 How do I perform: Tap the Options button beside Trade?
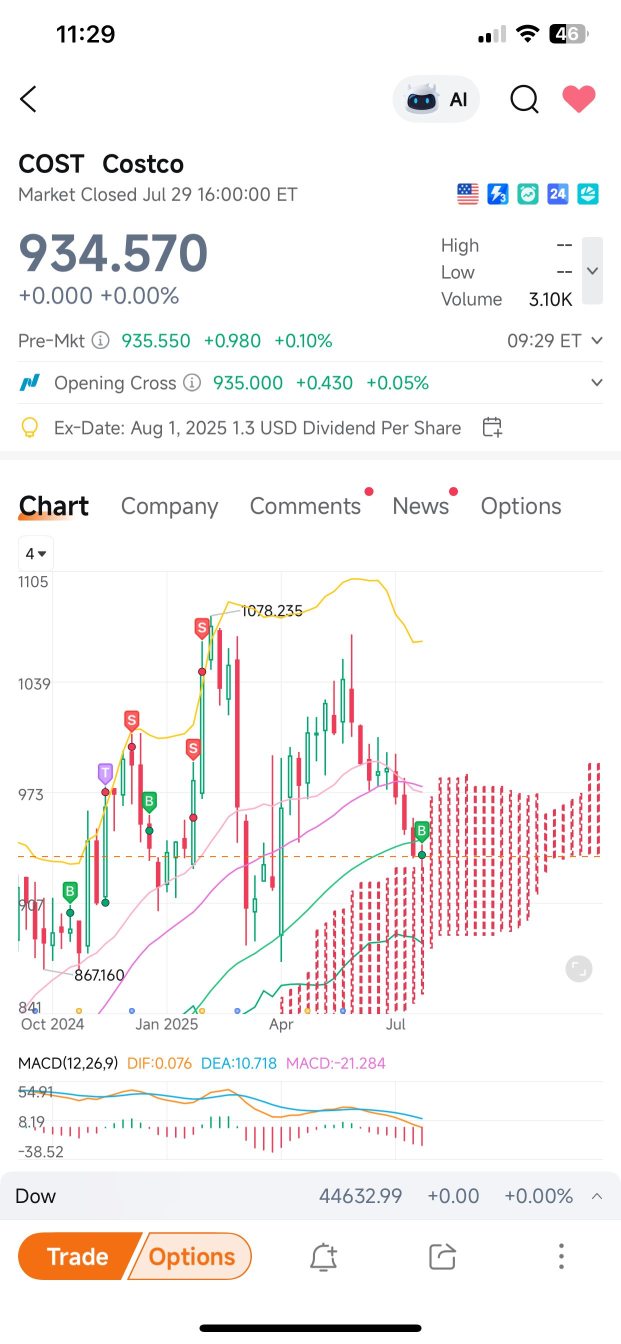click(x=192, y=1256)
